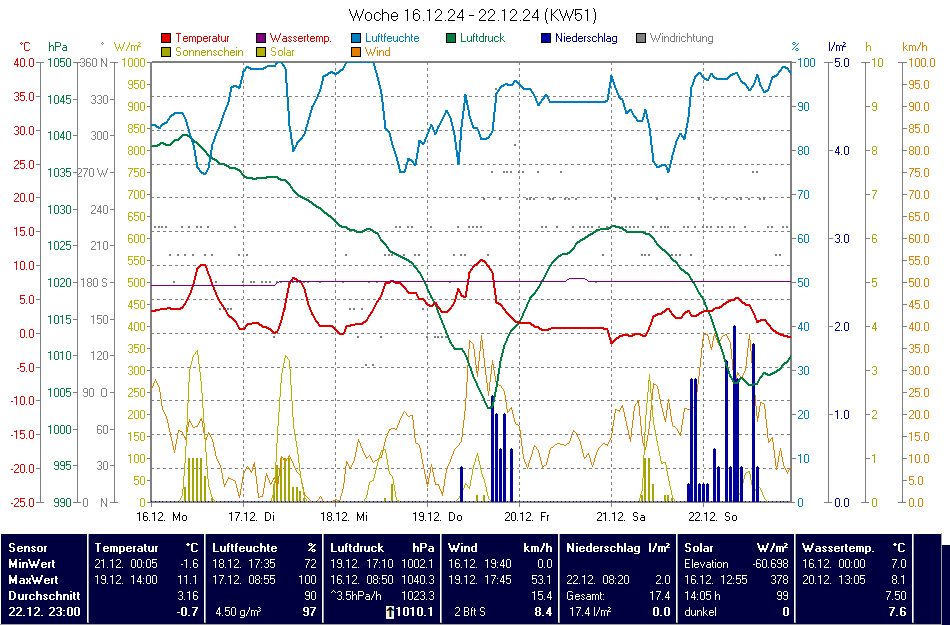
Task: Click the dunkel status text
Action: 700,612
